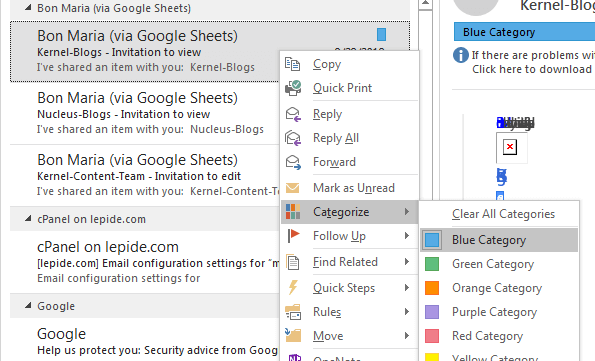Open the Categorize submenu arrow
The width and height of the screenshot is (595, 361).
(x=407, y=211)
